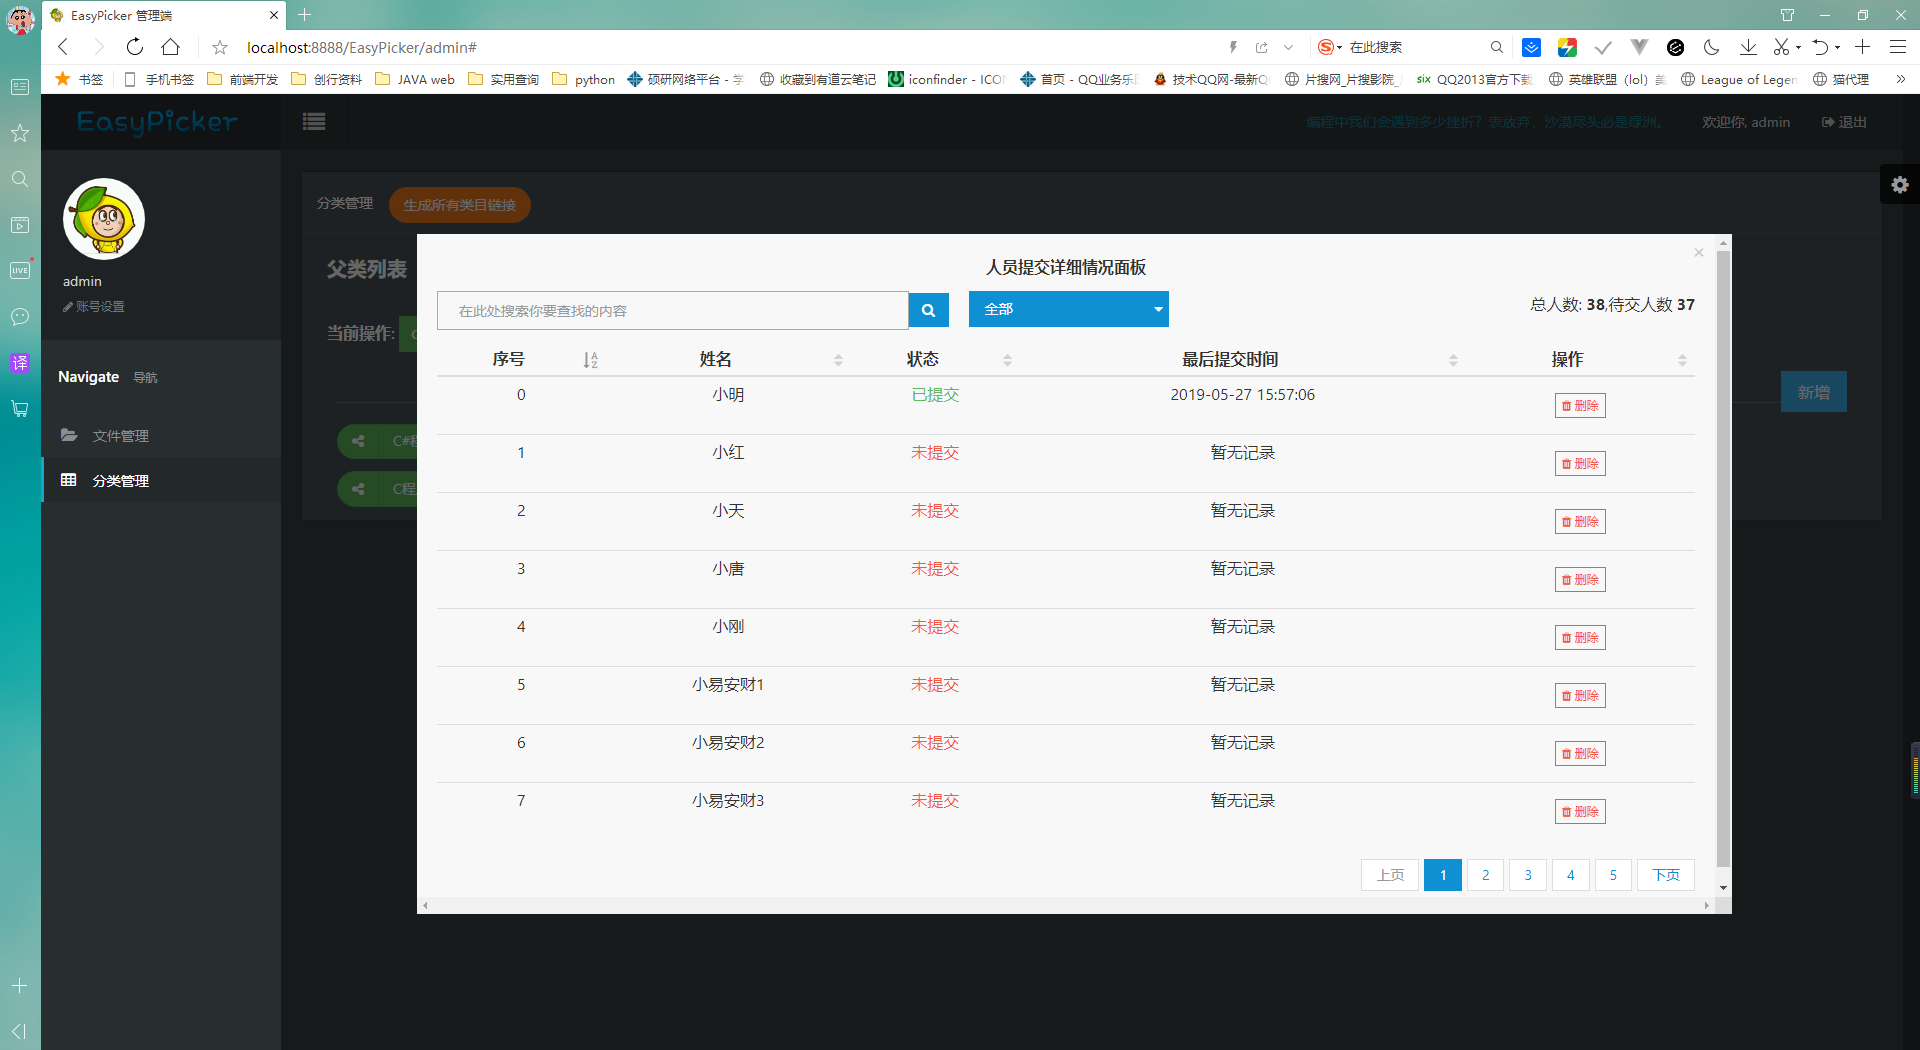Delete the 小明 row
The height and width of the screenshot is (1050, 1920).
point(1580,406)
